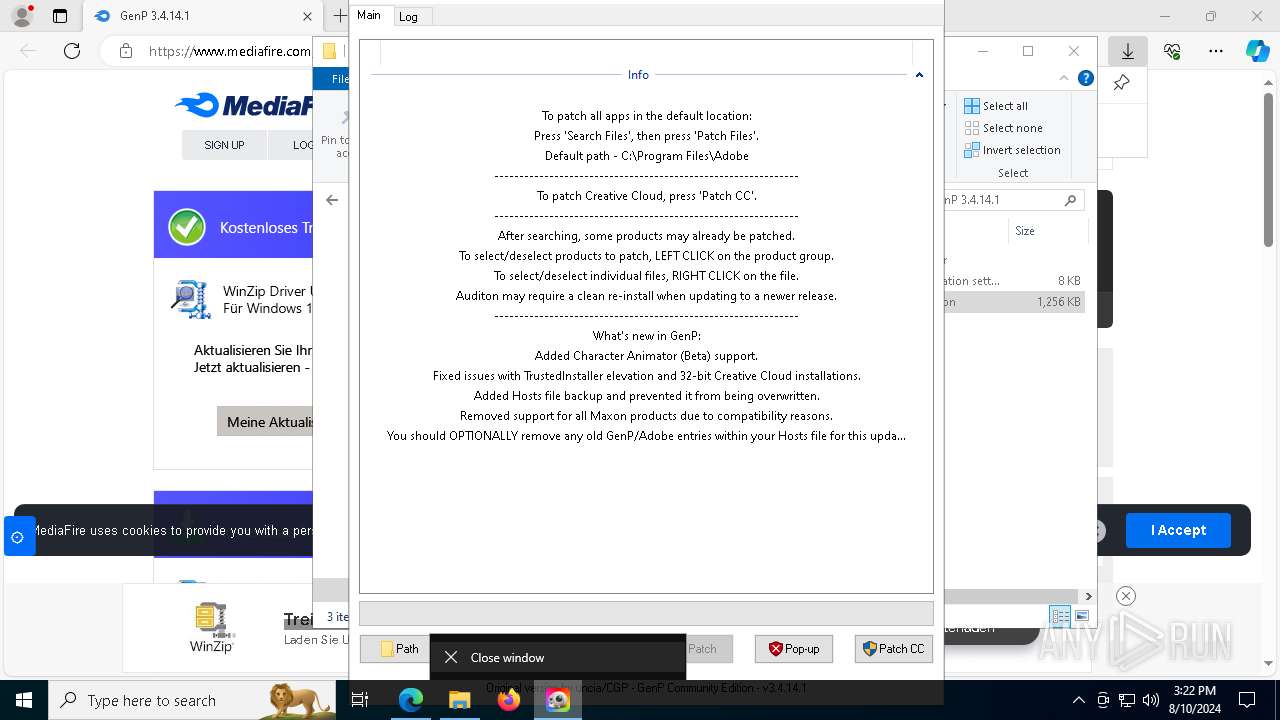The width and height of the screenshot is (1280, 720).
Task: Click Edge Downloads toolbar icon
Action: coord(1128,51)
